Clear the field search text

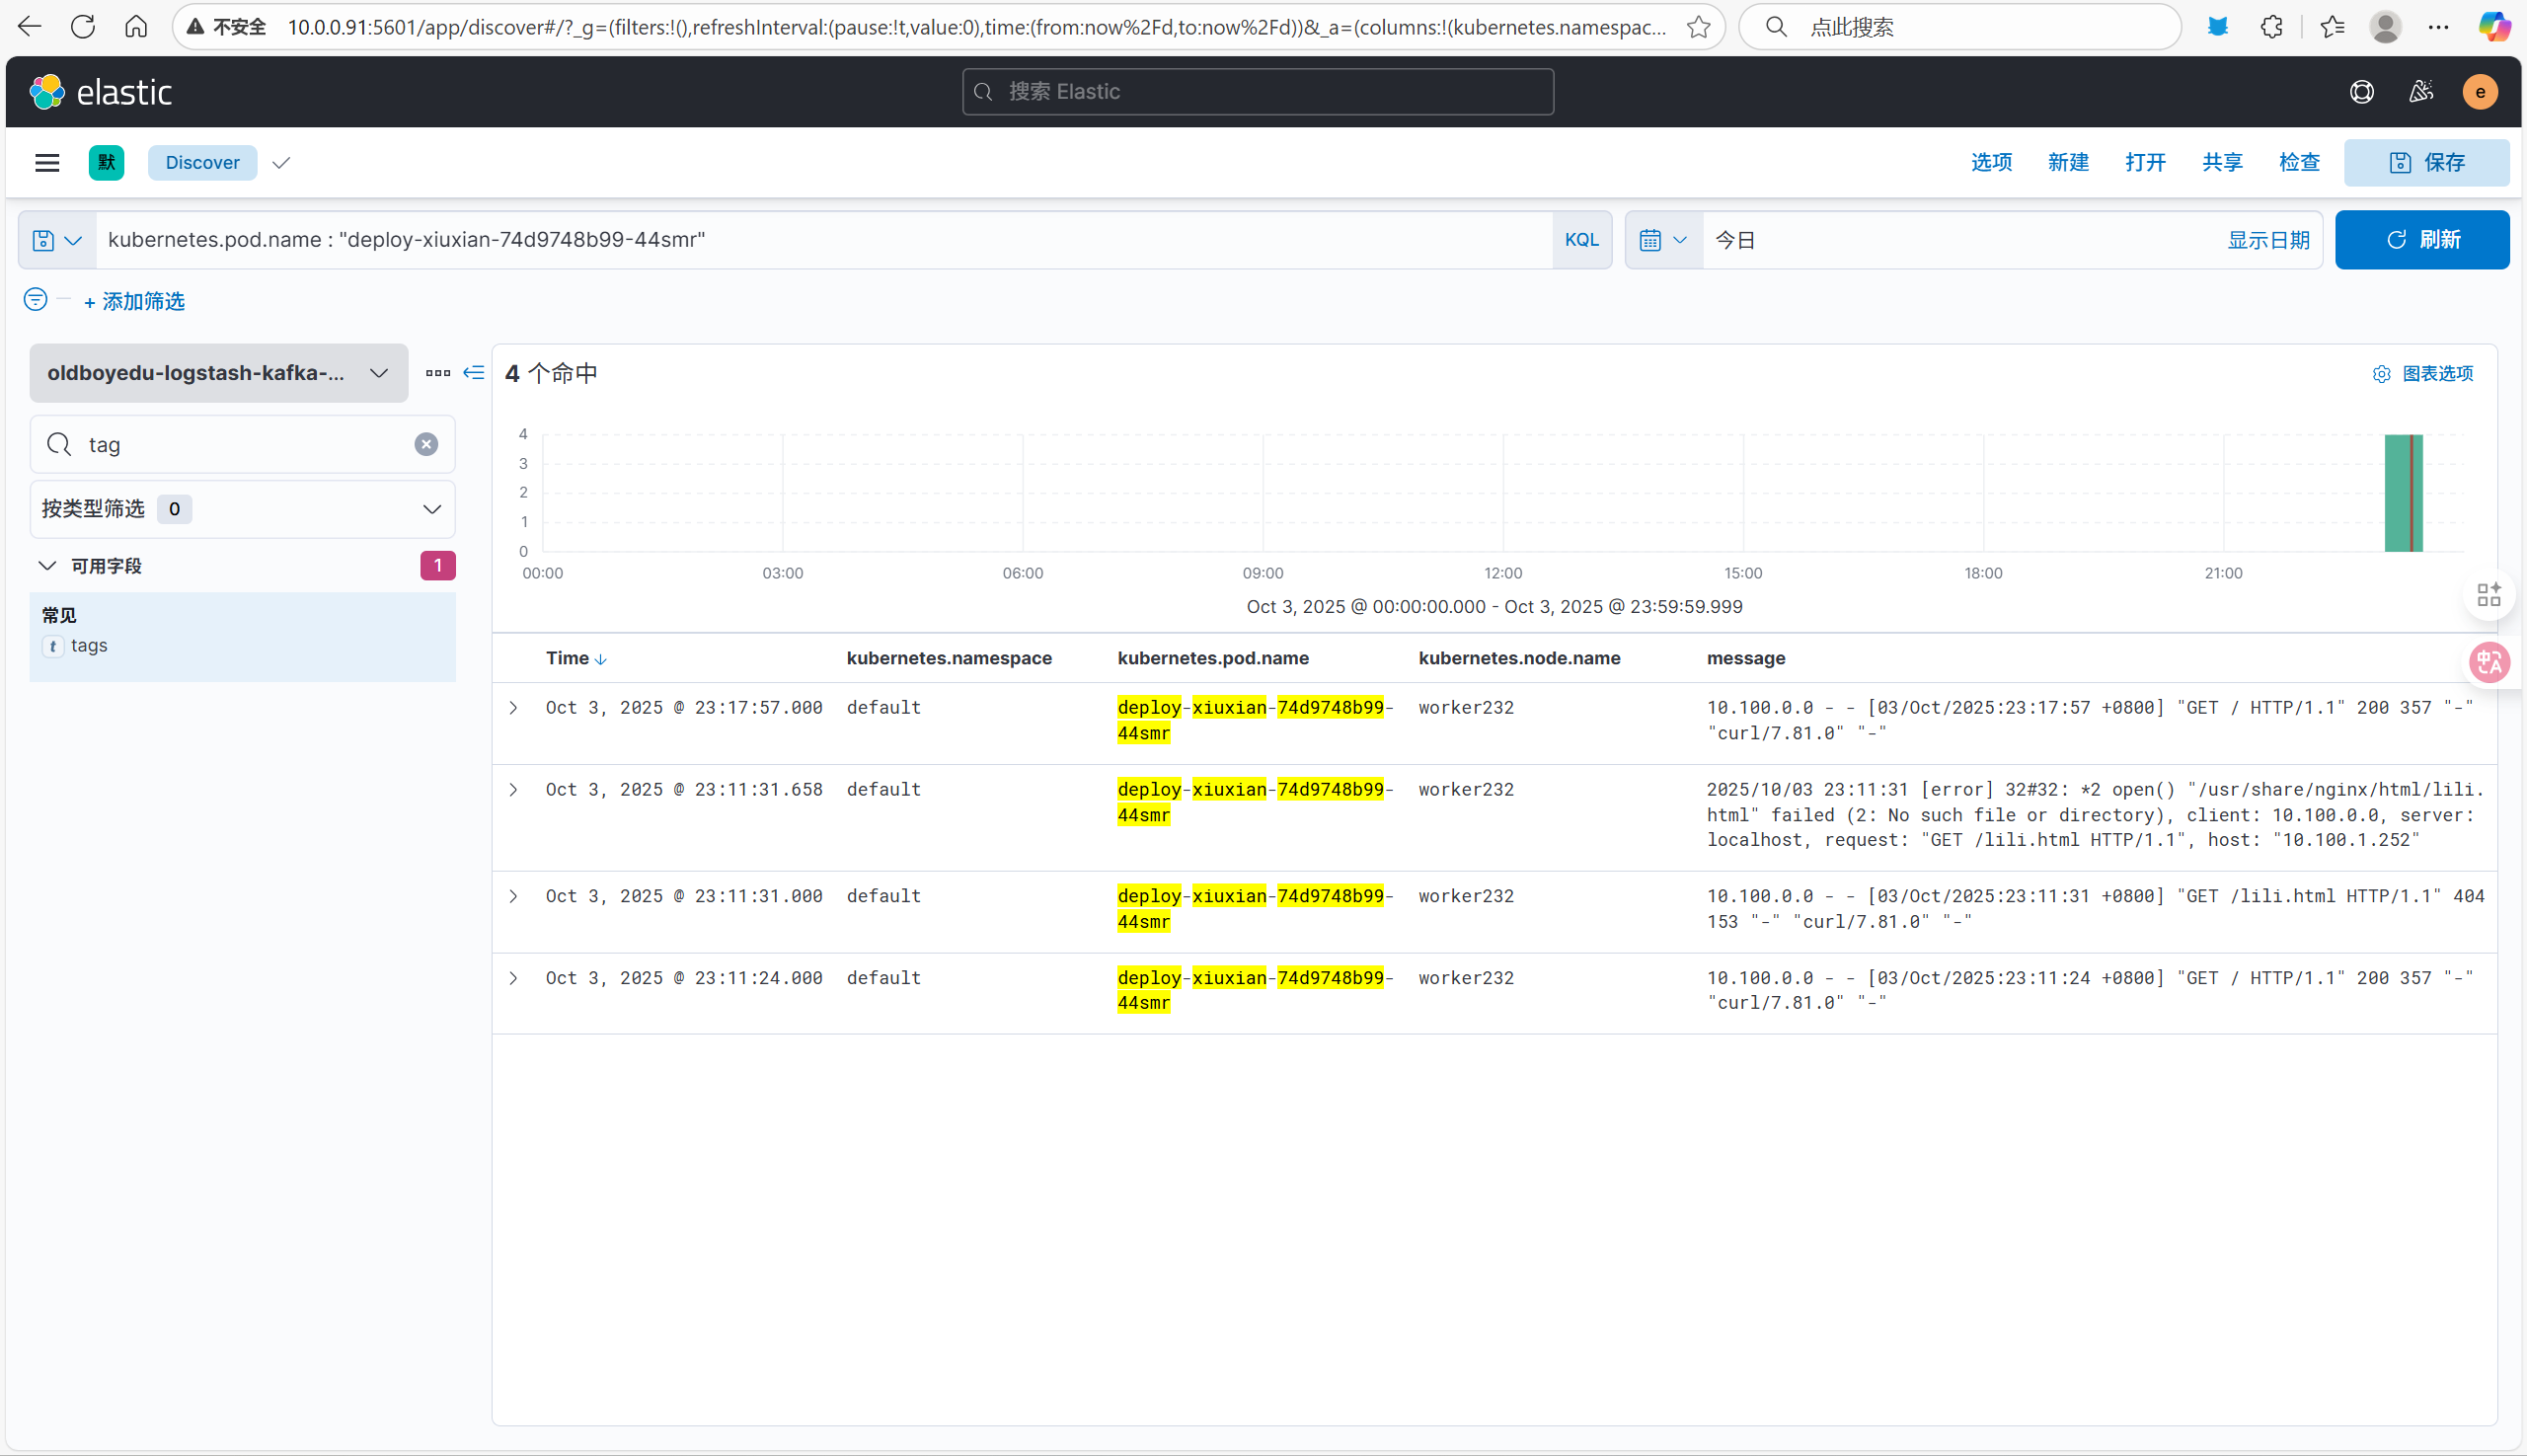coord(426,444)
